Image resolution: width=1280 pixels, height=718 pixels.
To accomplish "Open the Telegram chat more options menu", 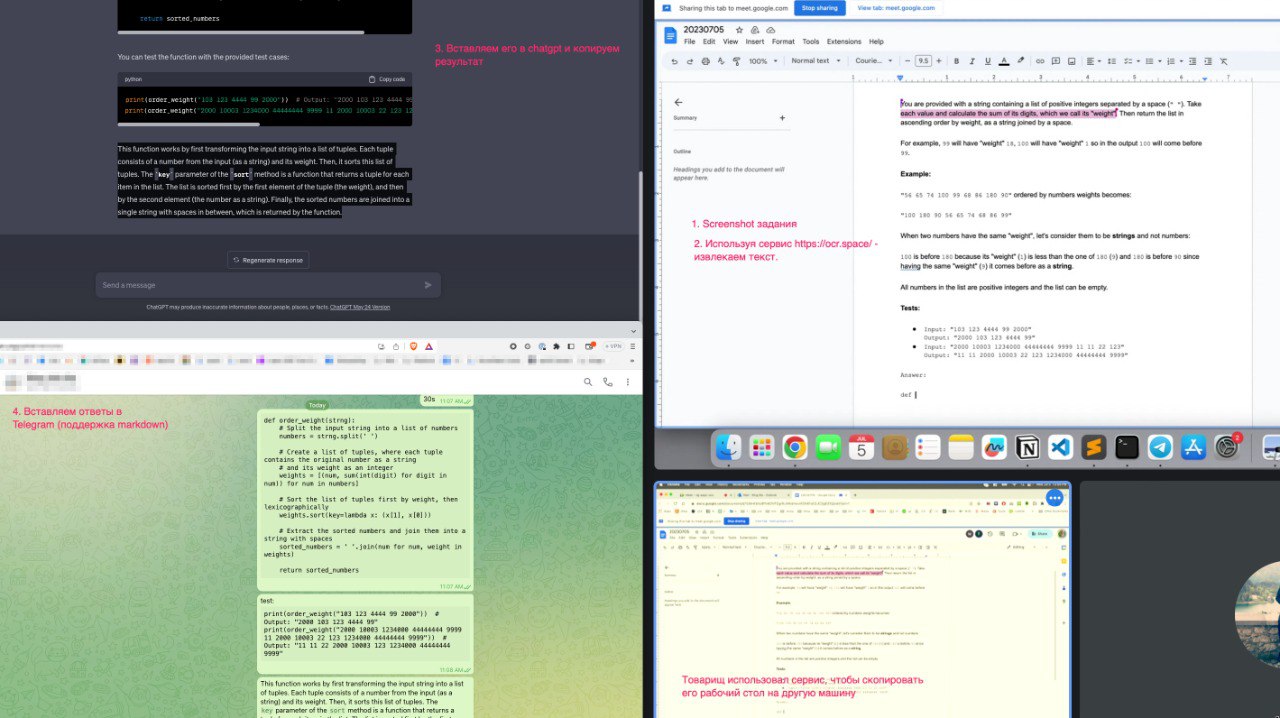I will 628,382.
